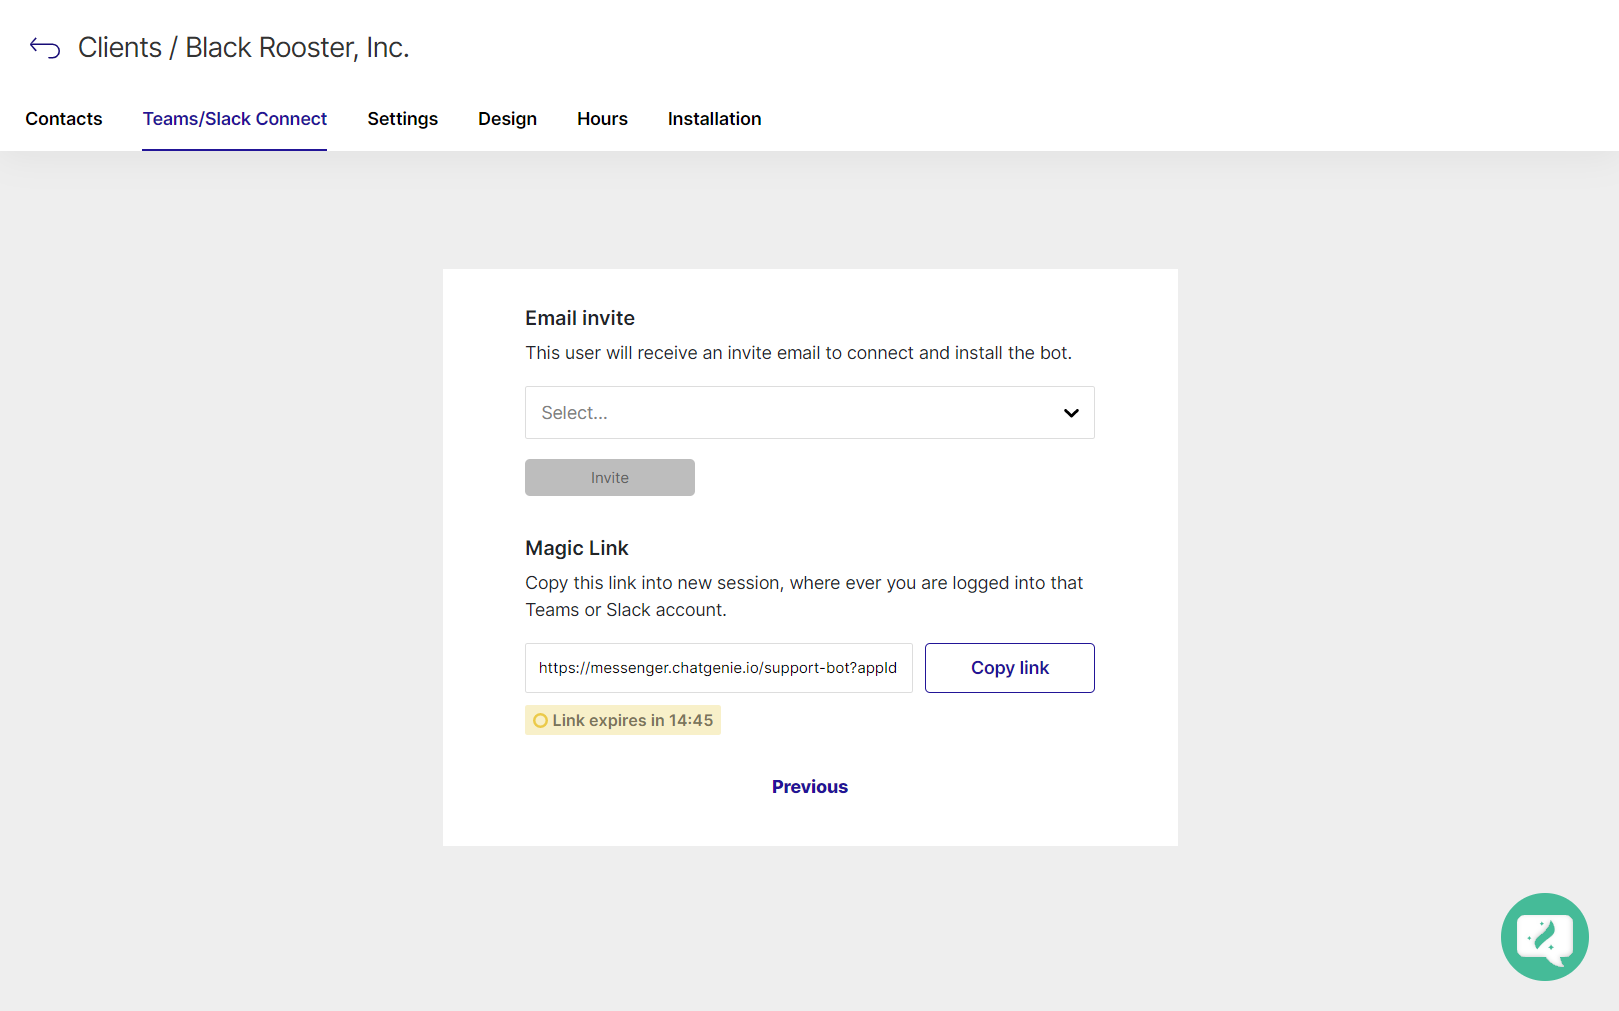Go to the Design tab
1619x1011 pixels.
(508, 119)
